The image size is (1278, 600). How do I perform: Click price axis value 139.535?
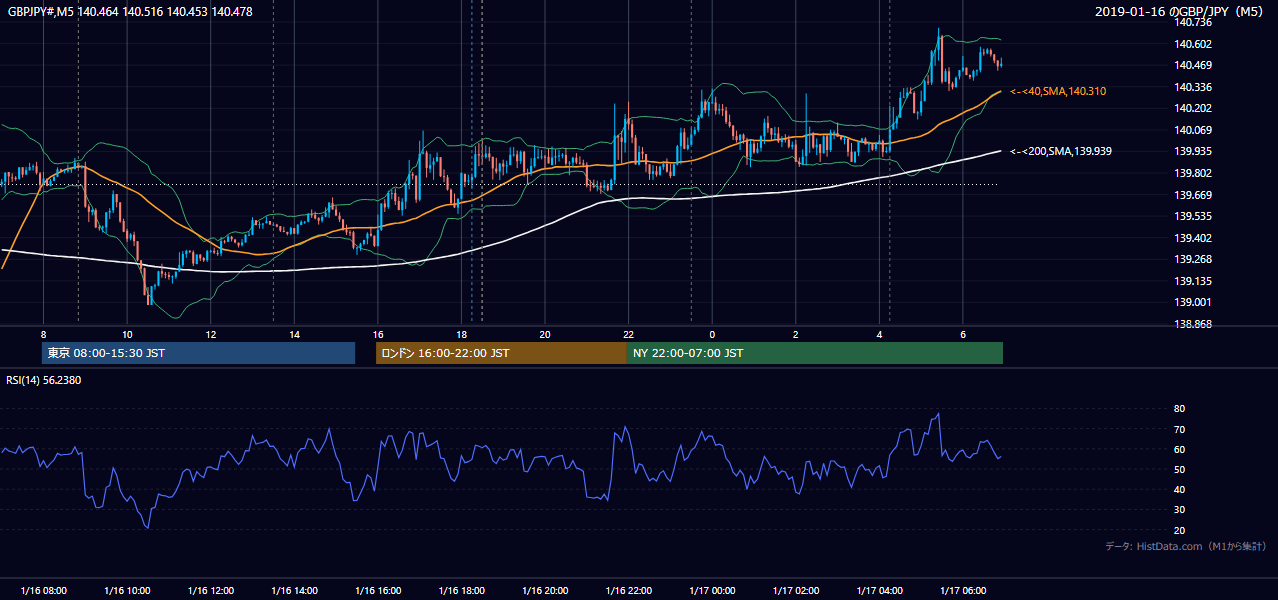[1194, 216]
